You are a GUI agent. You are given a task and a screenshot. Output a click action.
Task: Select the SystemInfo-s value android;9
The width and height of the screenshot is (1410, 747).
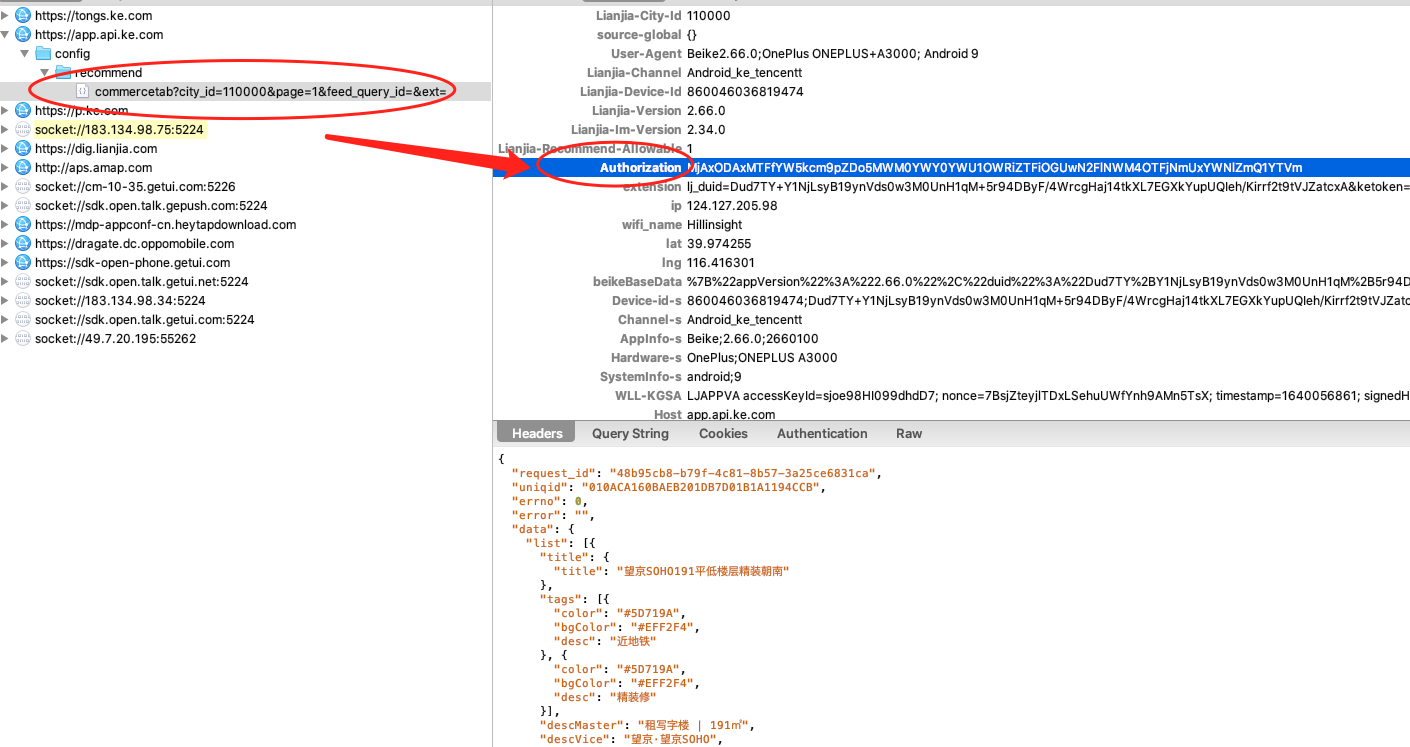[714, 376]
